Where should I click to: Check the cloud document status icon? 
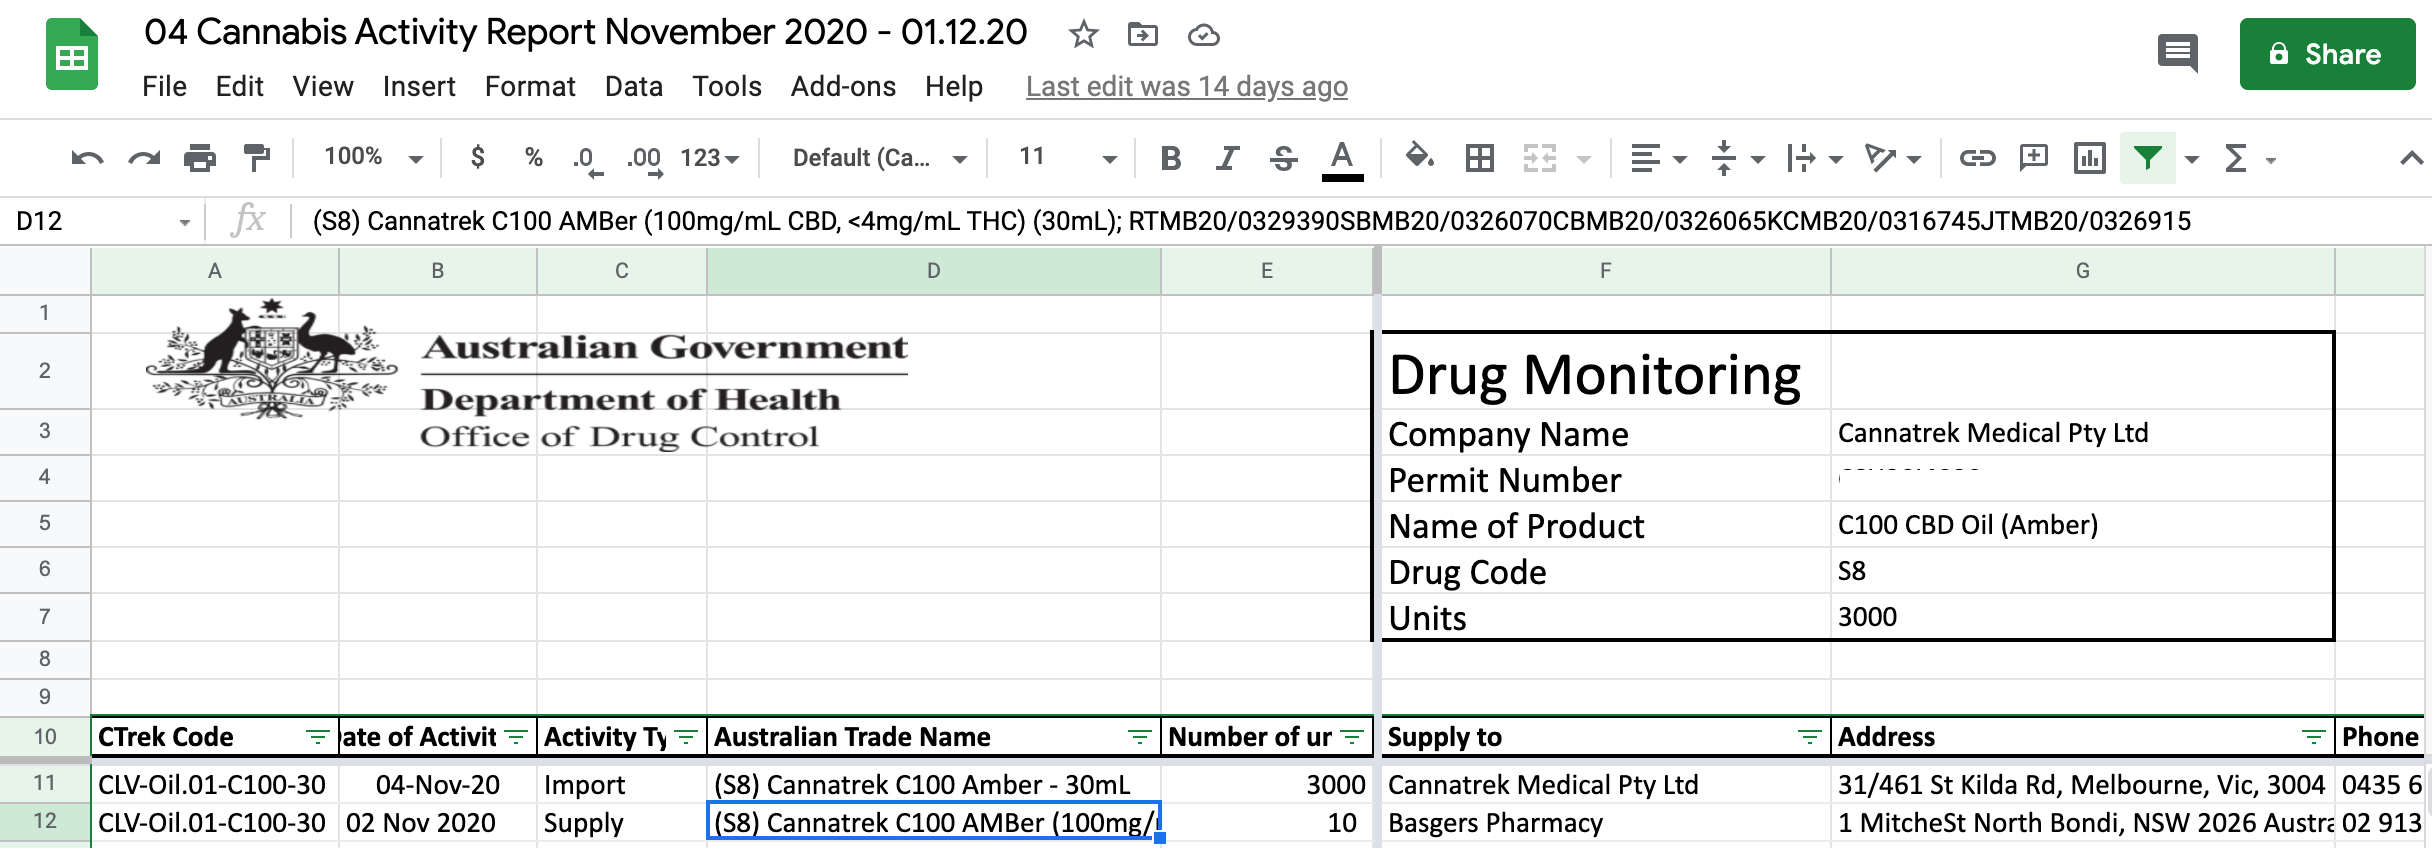tap(1203, 35)
